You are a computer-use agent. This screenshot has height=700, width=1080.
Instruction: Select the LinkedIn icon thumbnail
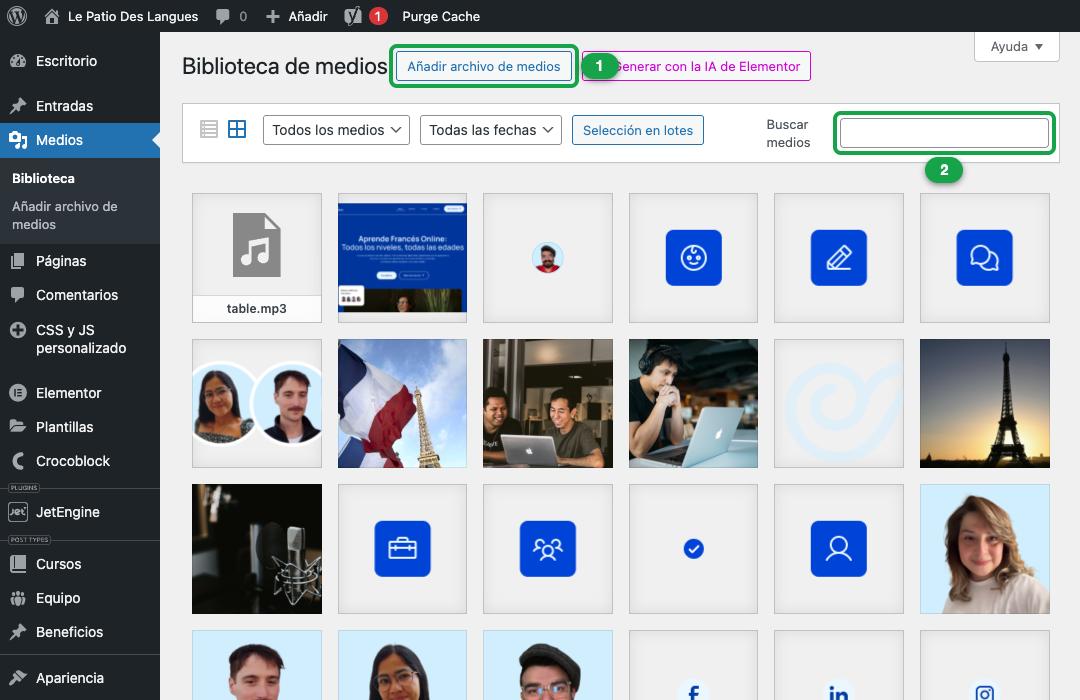coord(839,665)
